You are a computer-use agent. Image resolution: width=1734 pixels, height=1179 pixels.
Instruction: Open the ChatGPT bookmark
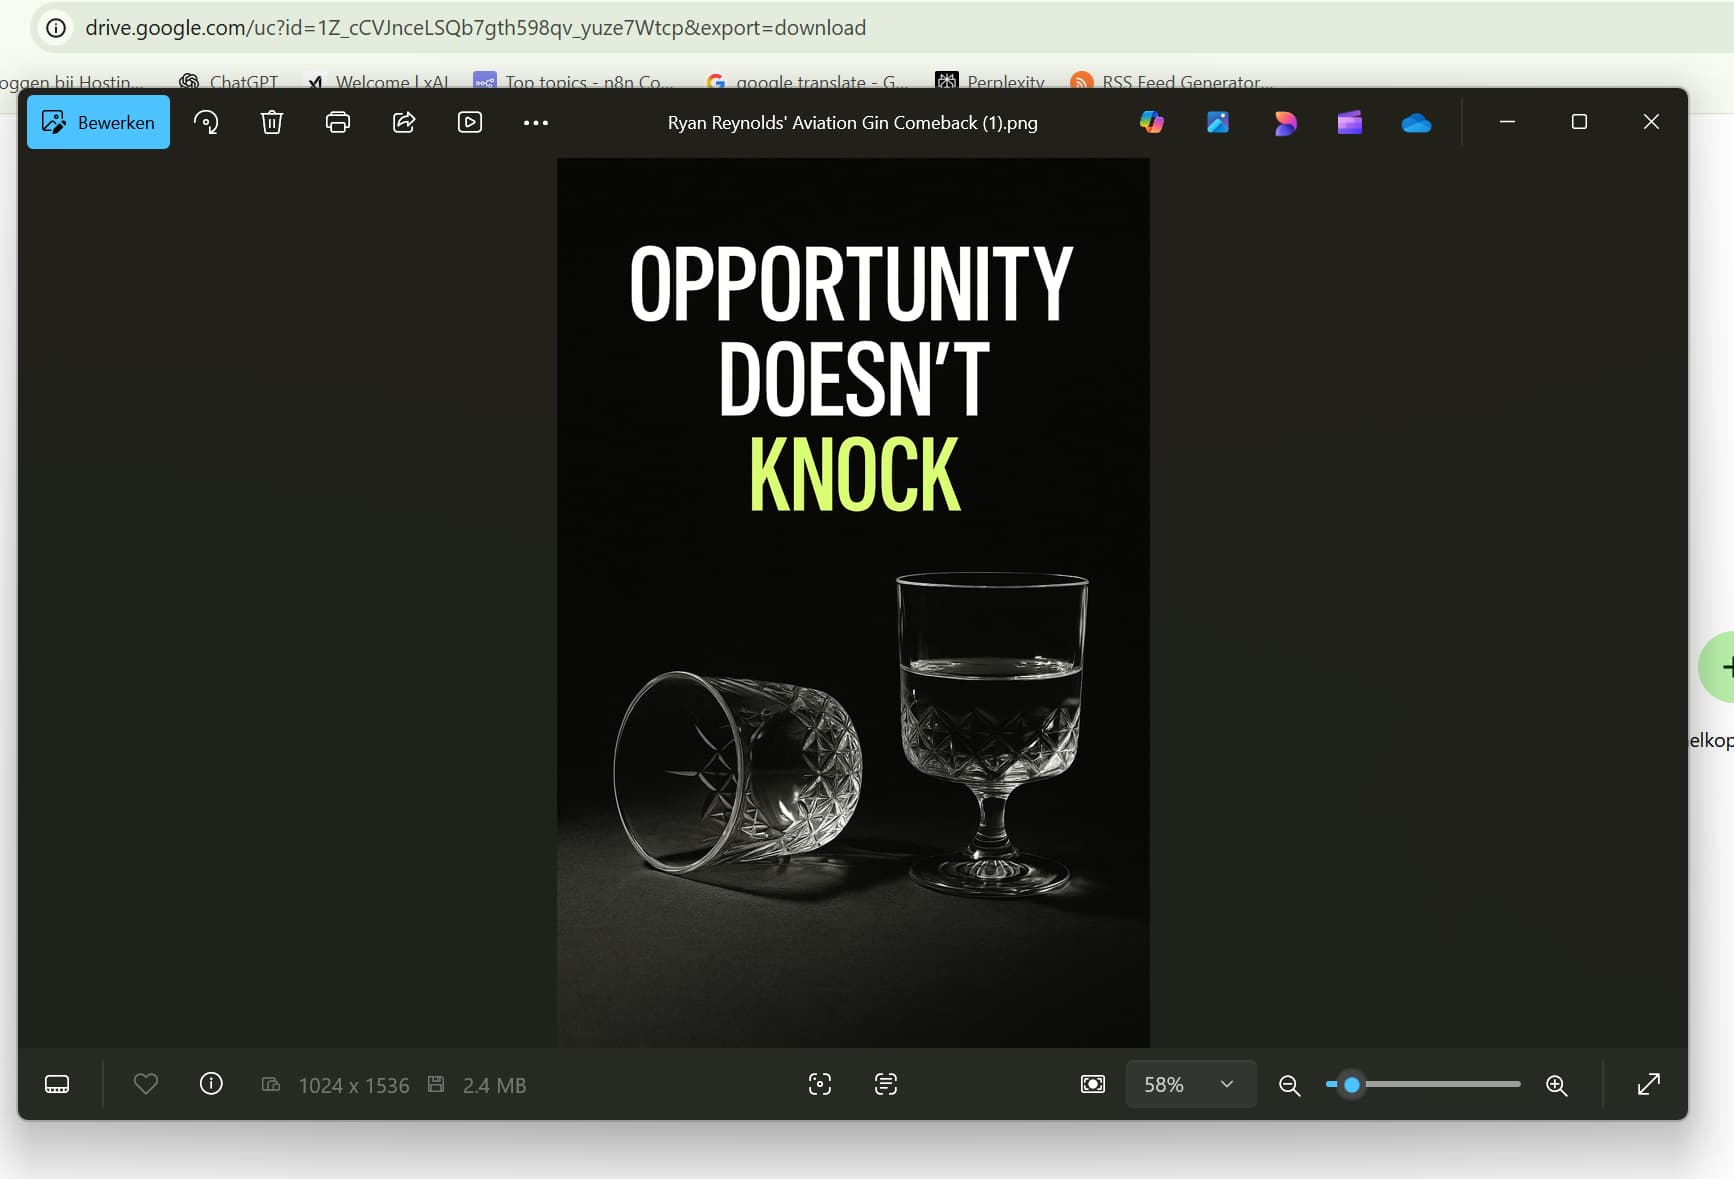229,81
